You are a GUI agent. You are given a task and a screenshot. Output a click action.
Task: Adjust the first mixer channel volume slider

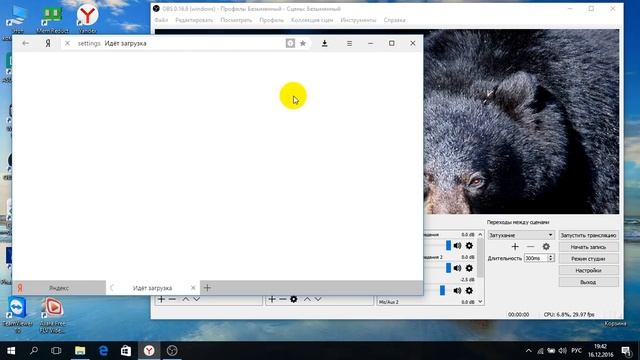tap(448, 245)
